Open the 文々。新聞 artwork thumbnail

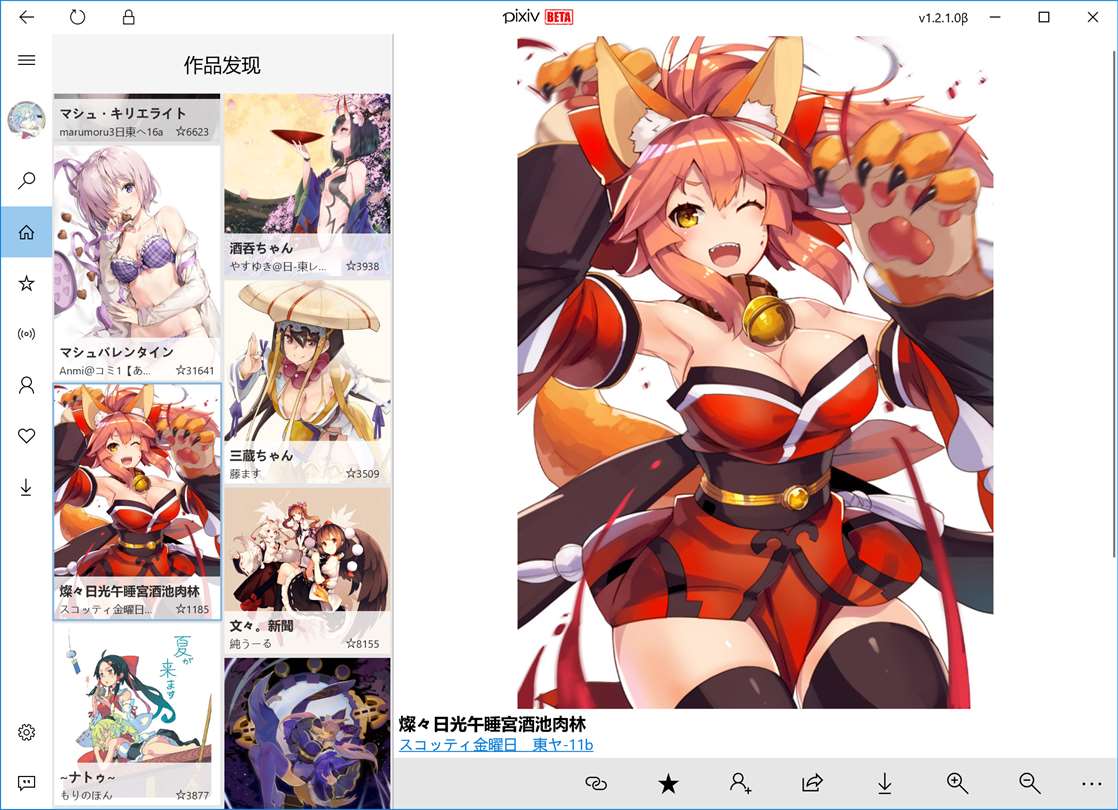point(307,570)
